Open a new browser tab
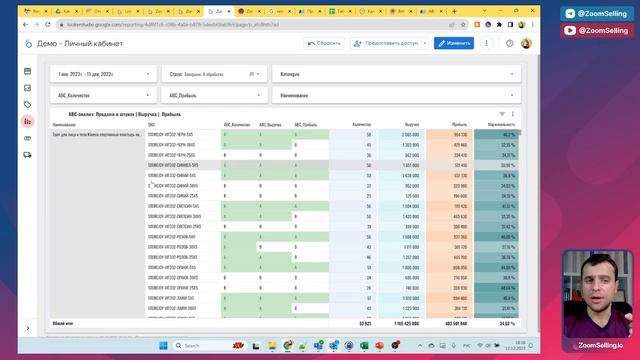The height and width of the screenshot is (360, 640). coord(454,11)
